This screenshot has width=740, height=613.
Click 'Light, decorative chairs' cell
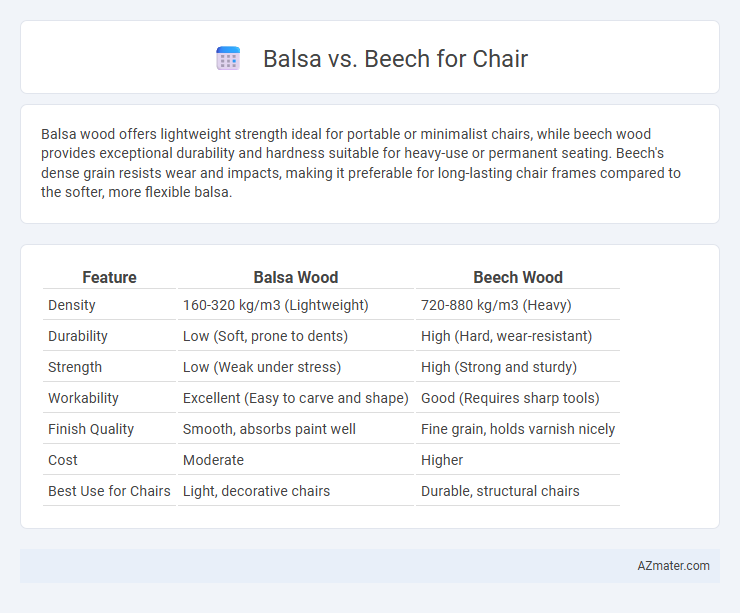point(296,491)
